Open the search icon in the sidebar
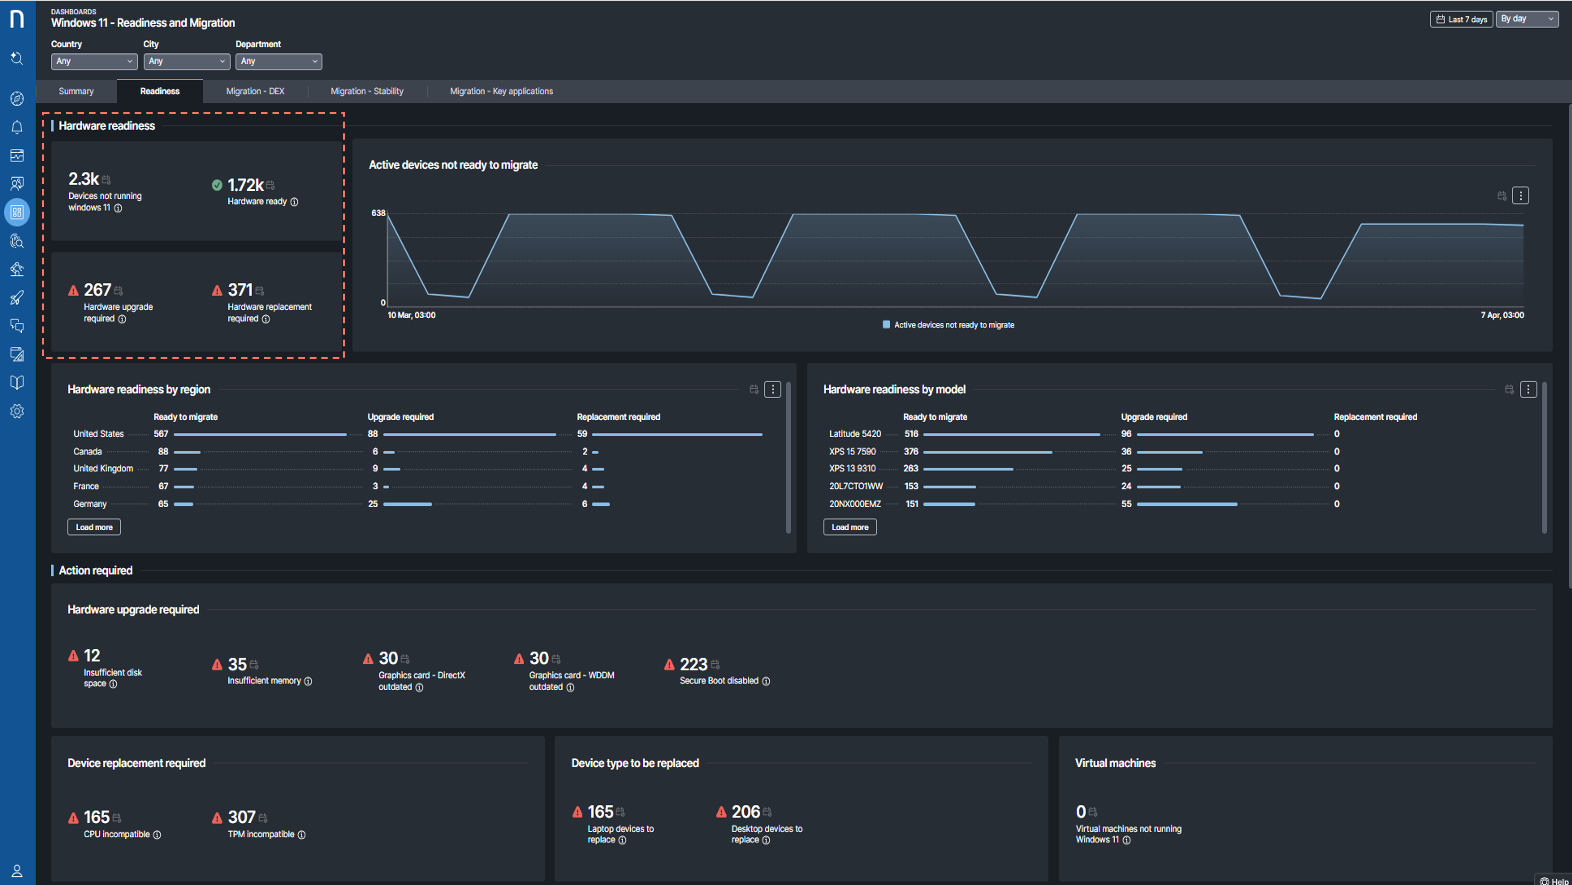This screenshot has height=885, width=1572. click(x=17, y=59)
